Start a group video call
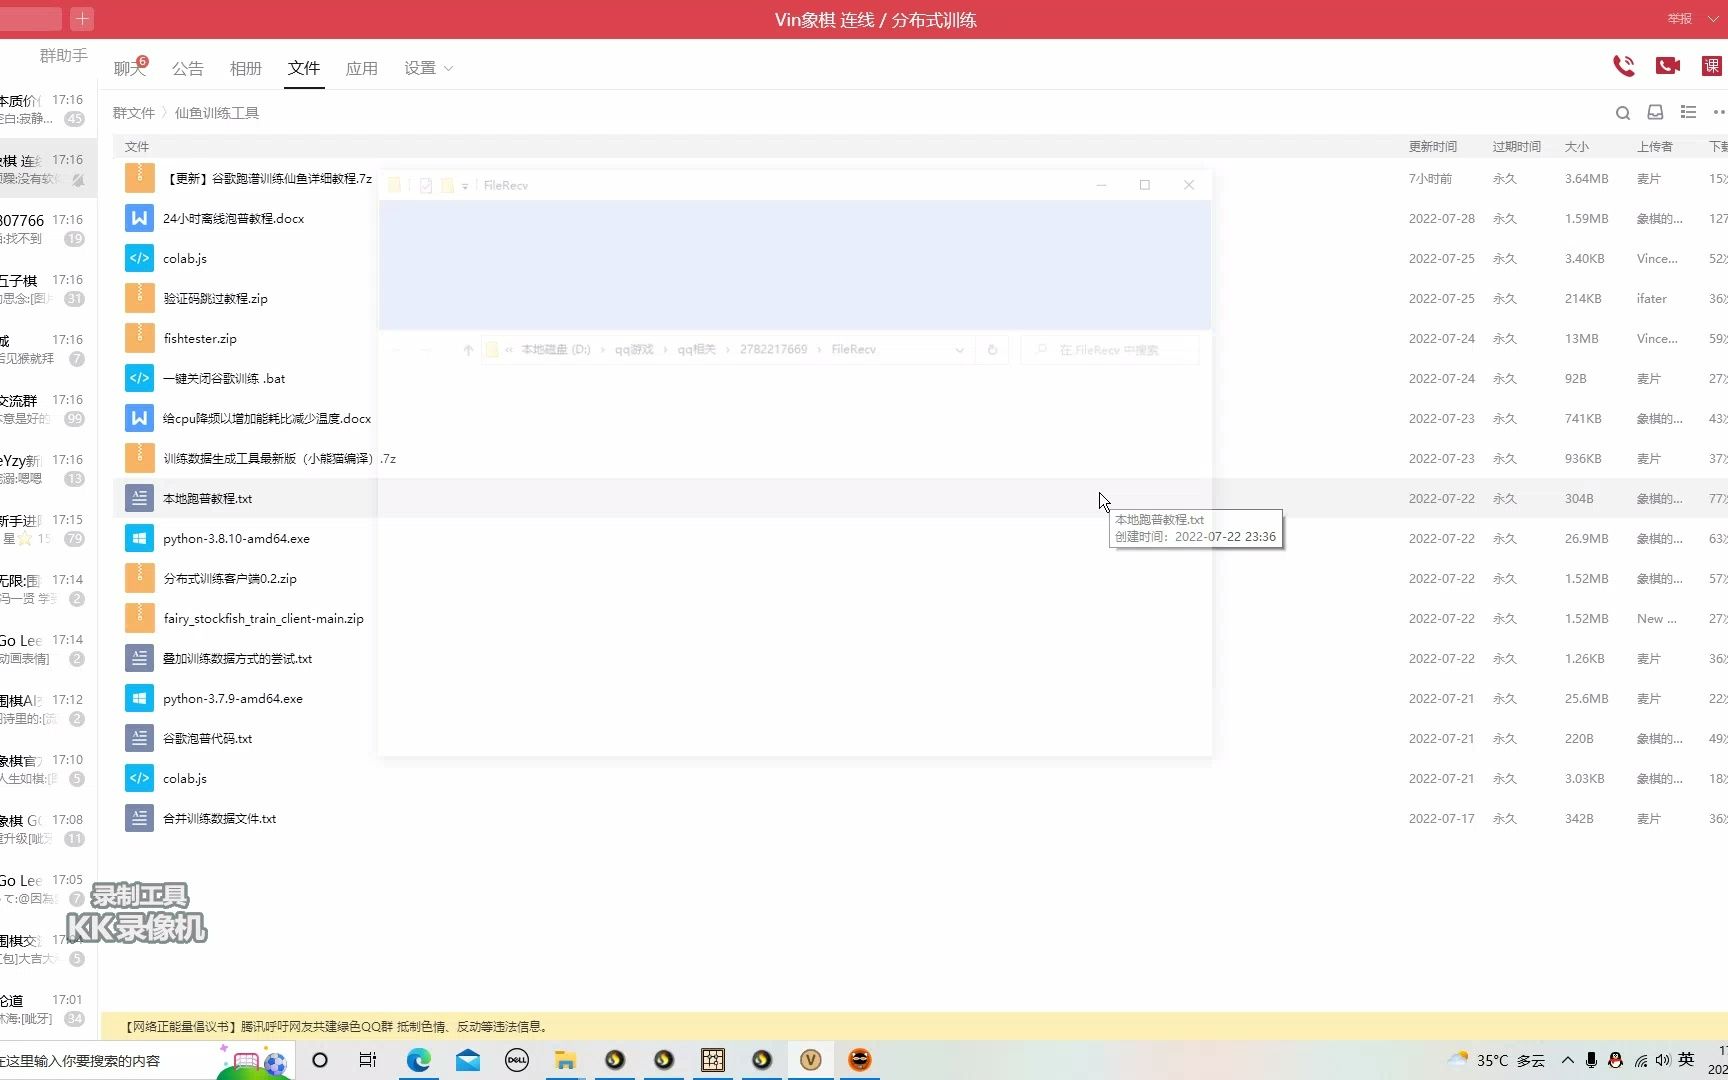The height and width of the screenshot is (1080, 1728). (x=1667, y=66)
